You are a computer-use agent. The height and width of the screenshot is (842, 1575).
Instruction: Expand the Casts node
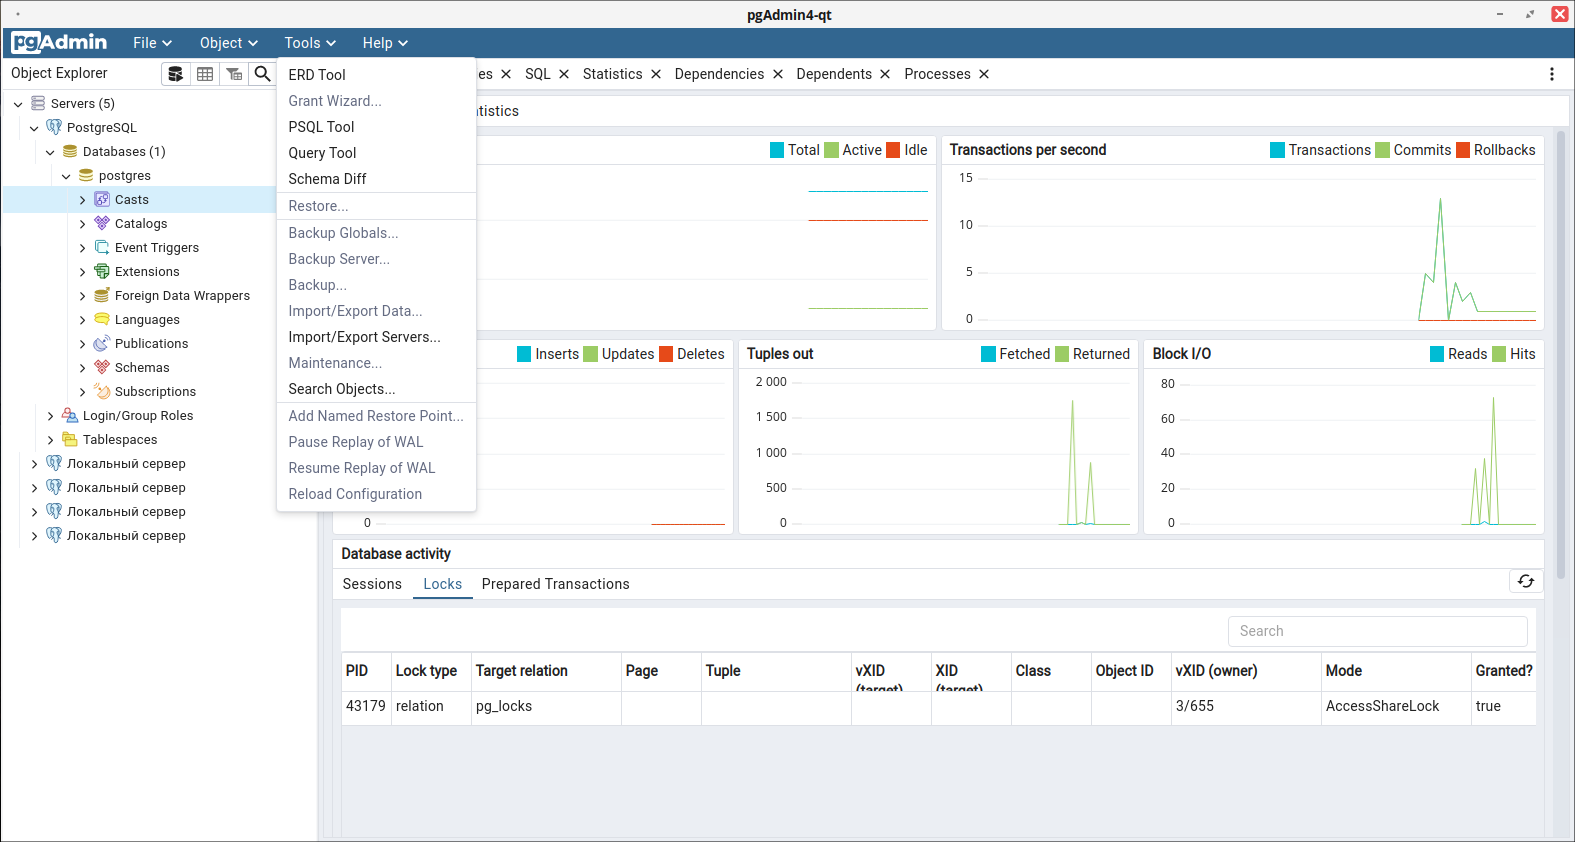point(82,200)
